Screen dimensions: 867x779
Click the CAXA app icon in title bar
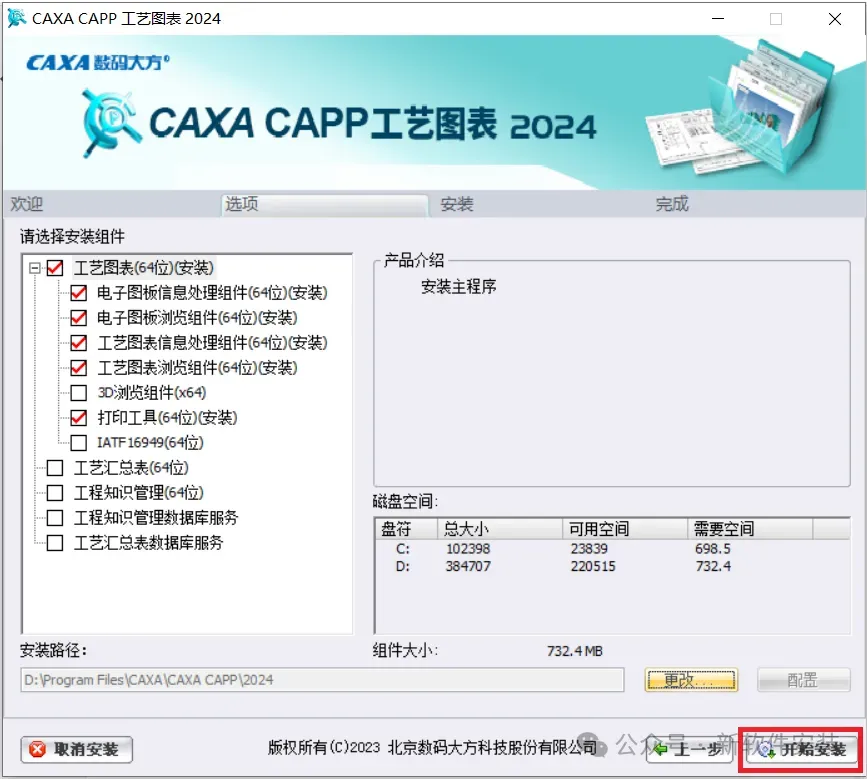[17, 18]
